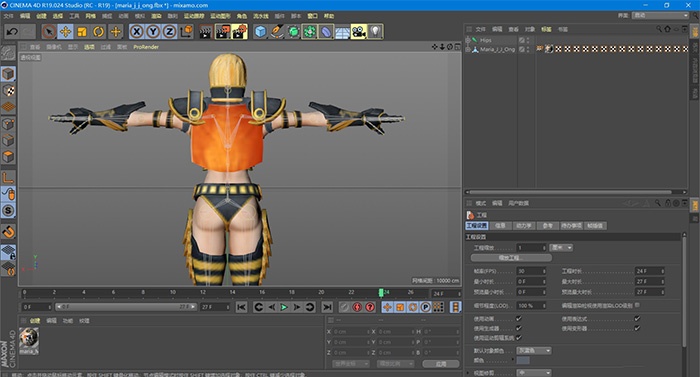700x377 pixels.
Task: Click the object color swatch
Action: click(x=523, y=360)
